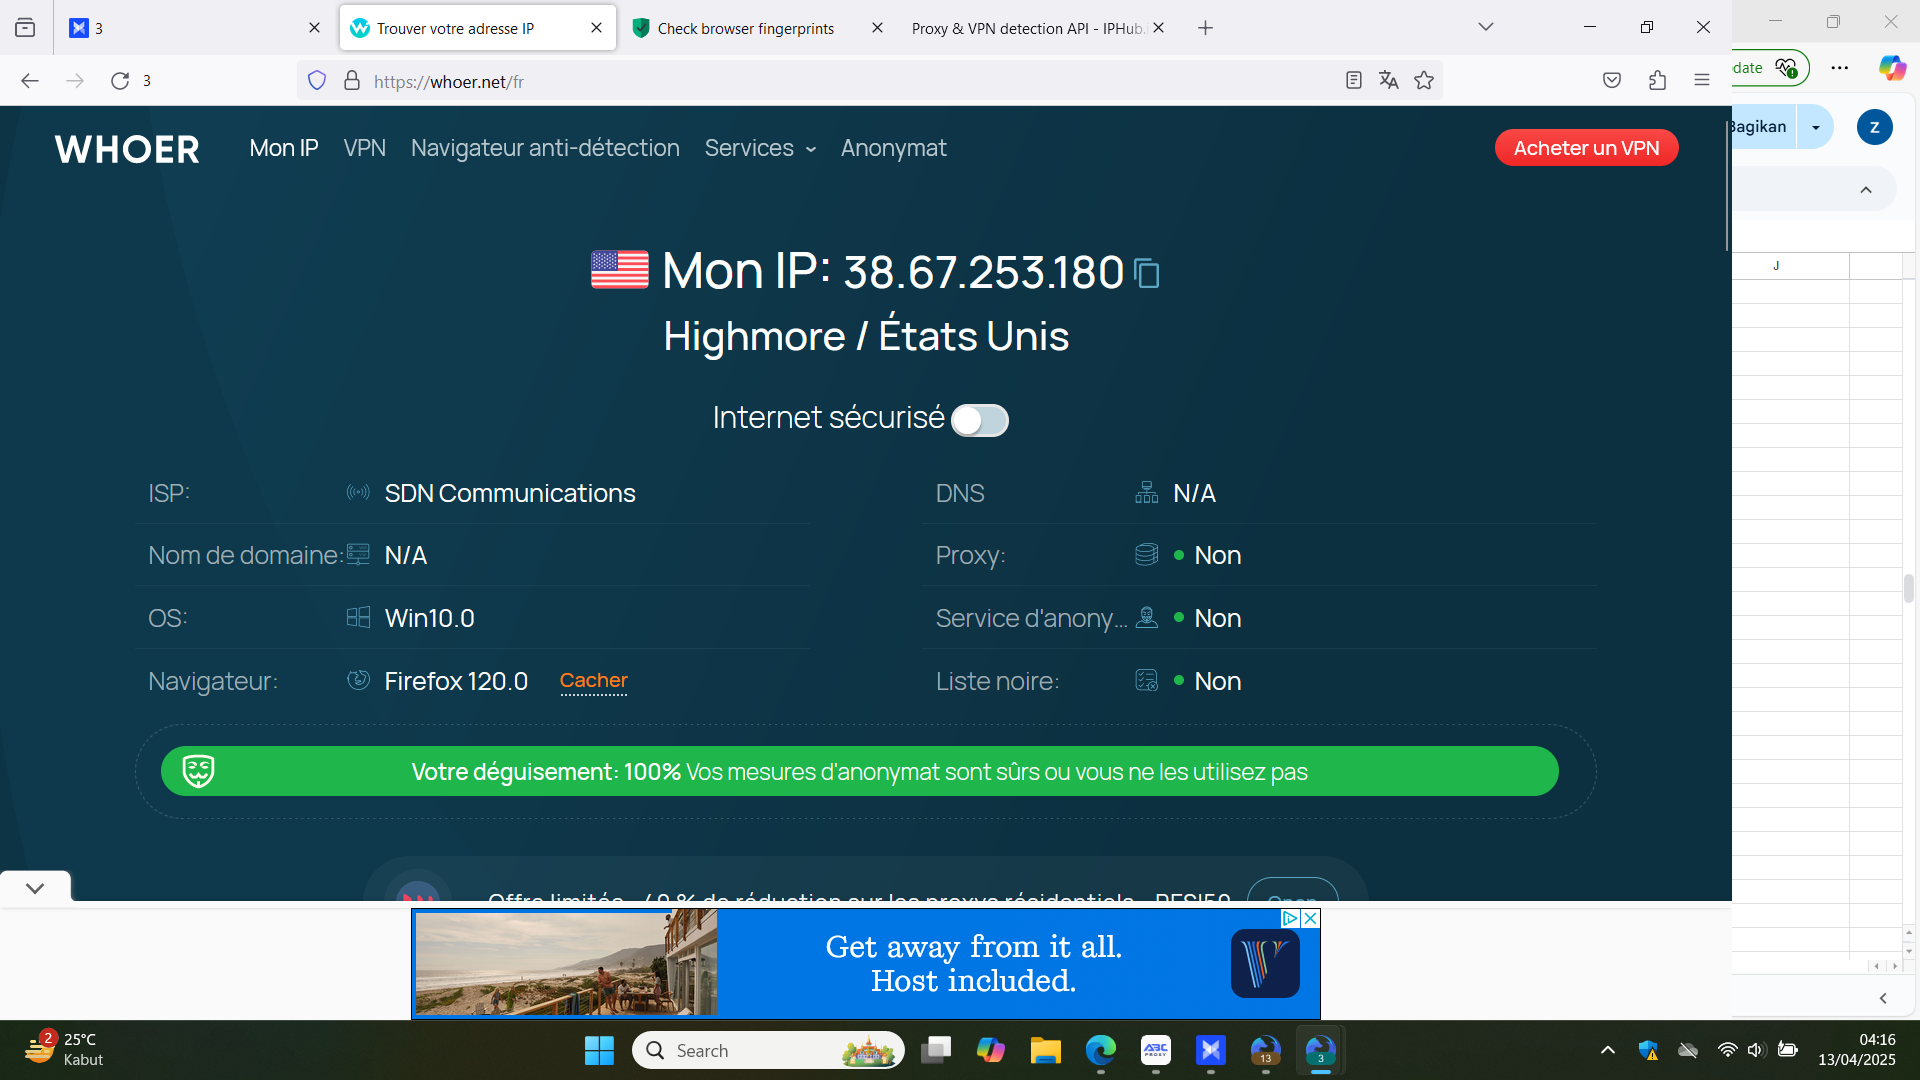Go back to the previous page
1920x1080 pixels.
30,81
